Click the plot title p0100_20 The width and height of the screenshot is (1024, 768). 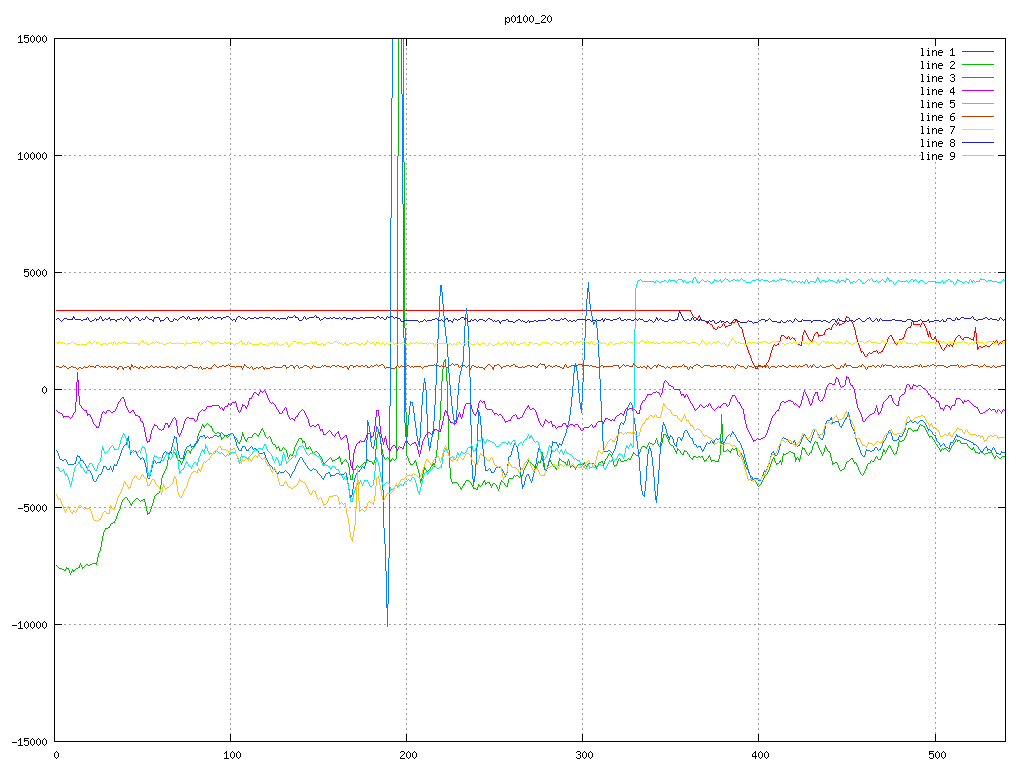point(528,20)
